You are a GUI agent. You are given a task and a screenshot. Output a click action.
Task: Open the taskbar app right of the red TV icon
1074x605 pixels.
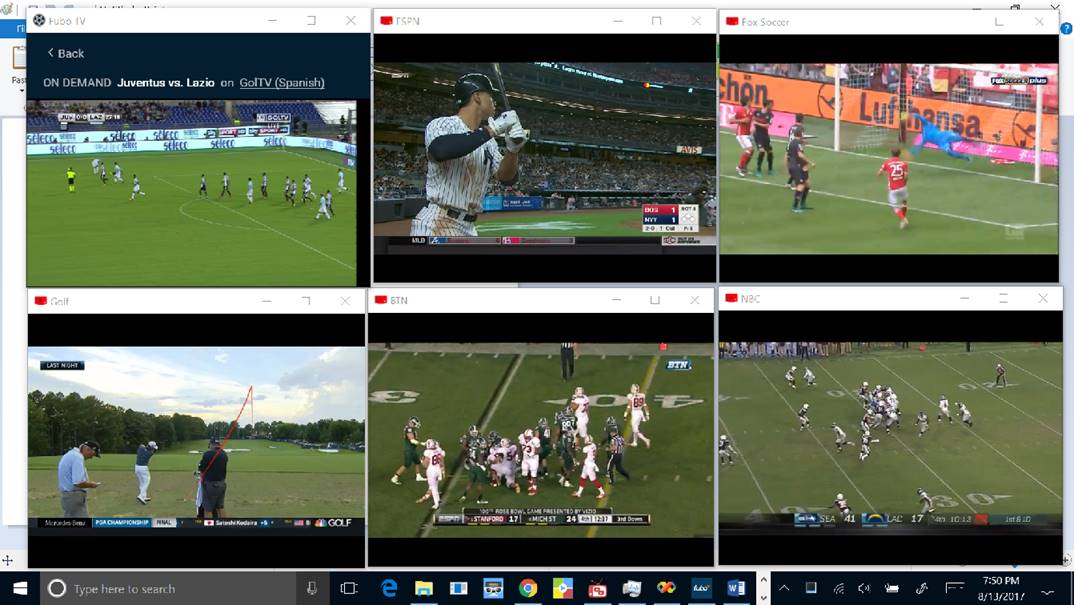click(632, 589)
